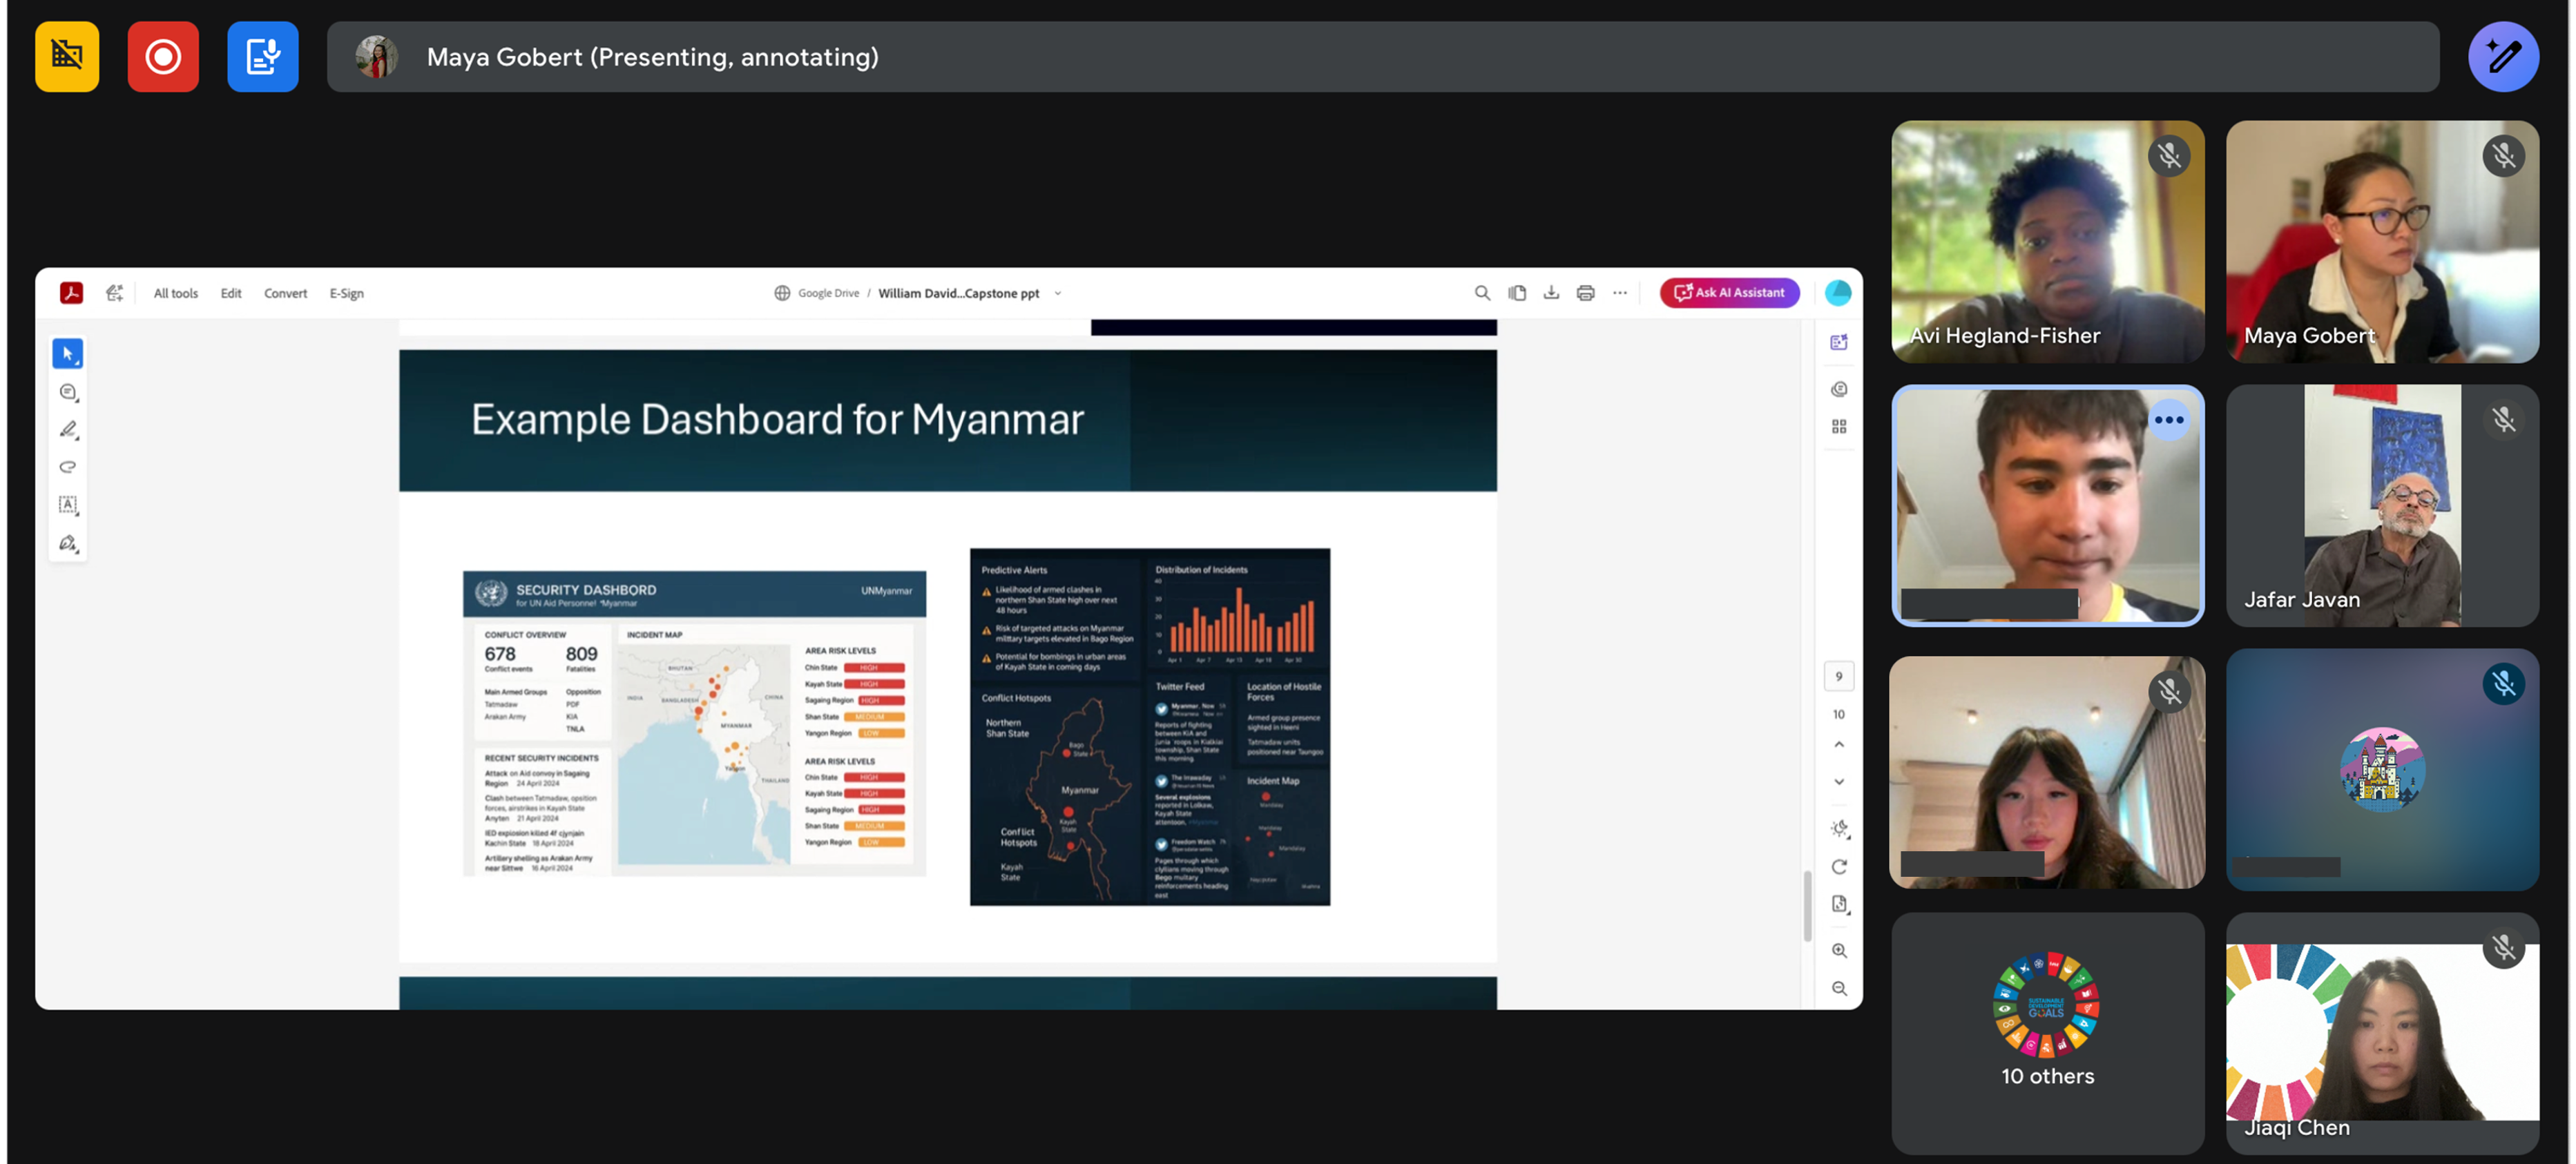Download the PDF file
Viewport: 2576px width, 1164px height.
[x=1551, y=293]
